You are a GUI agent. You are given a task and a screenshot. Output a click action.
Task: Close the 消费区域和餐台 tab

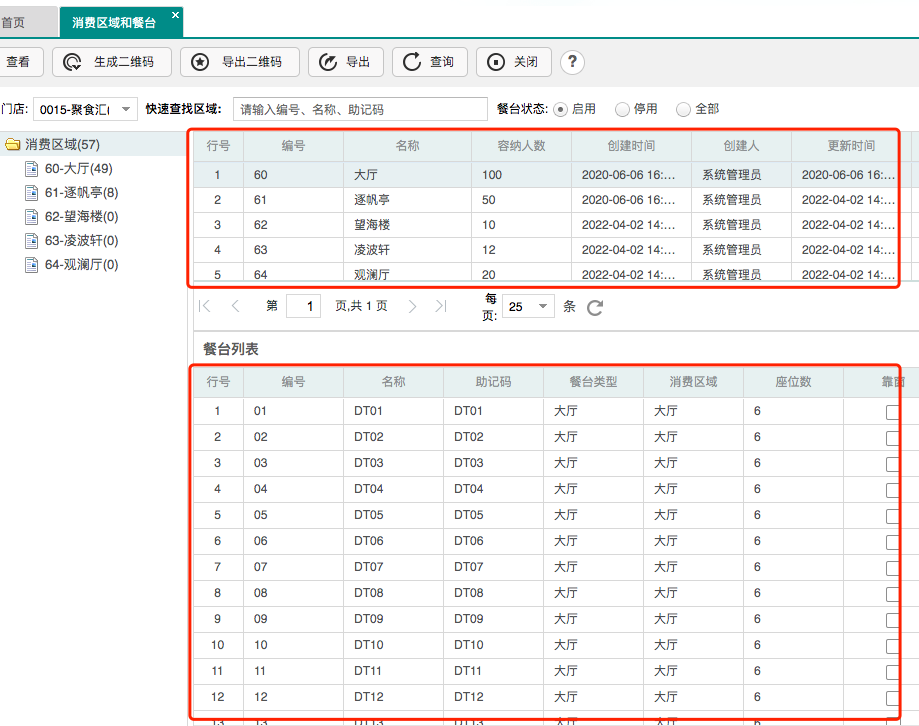point(176,15)
